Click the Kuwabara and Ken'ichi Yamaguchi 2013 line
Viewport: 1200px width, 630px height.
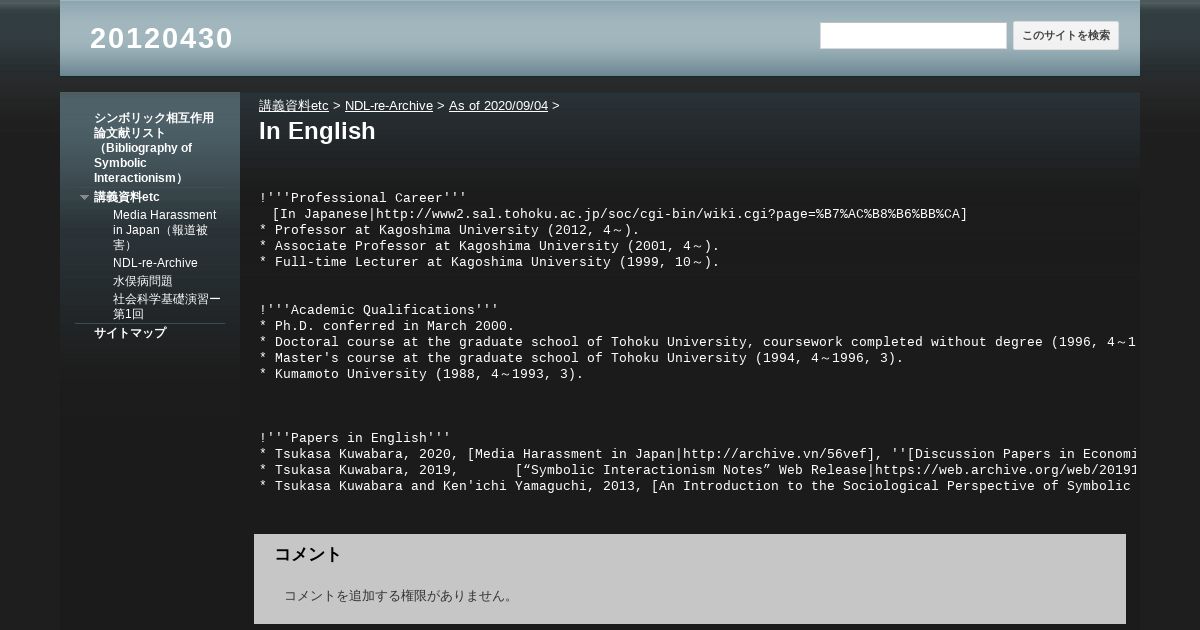(x=697, y=486)
